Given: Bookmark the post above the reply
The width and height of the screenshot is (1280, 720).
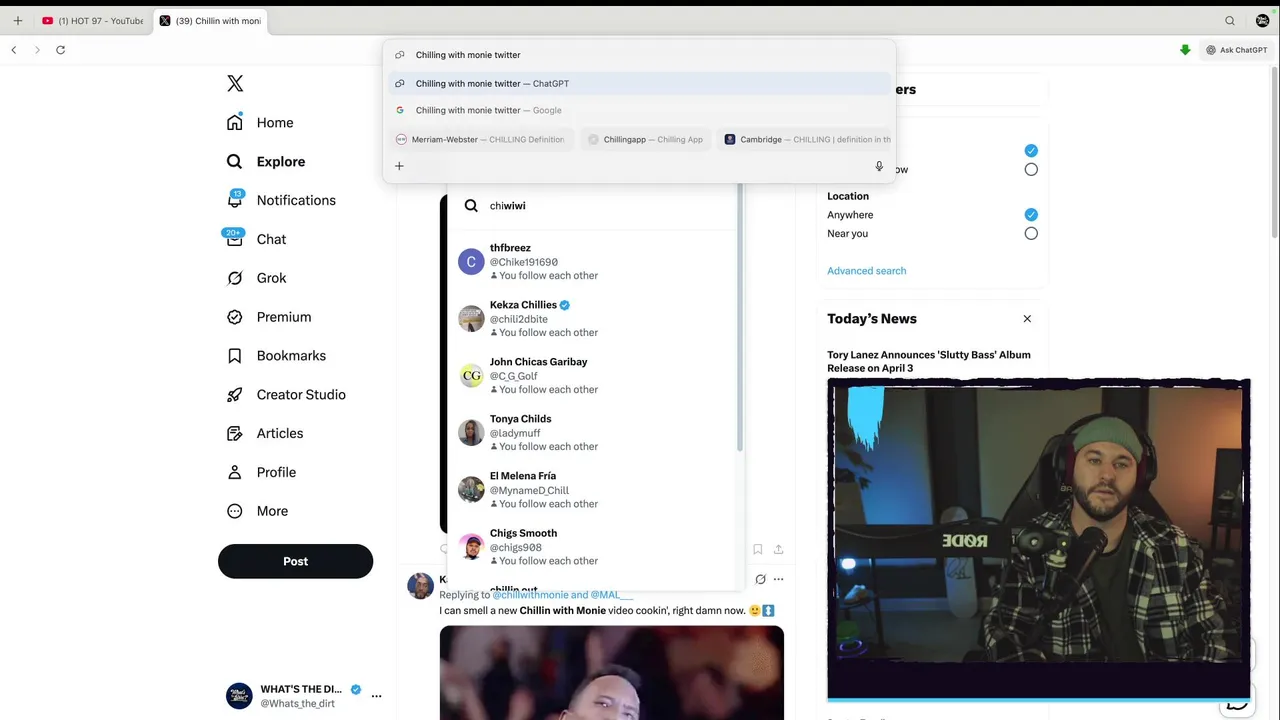Looking at the screenshot, I should [x=758, y=550].
